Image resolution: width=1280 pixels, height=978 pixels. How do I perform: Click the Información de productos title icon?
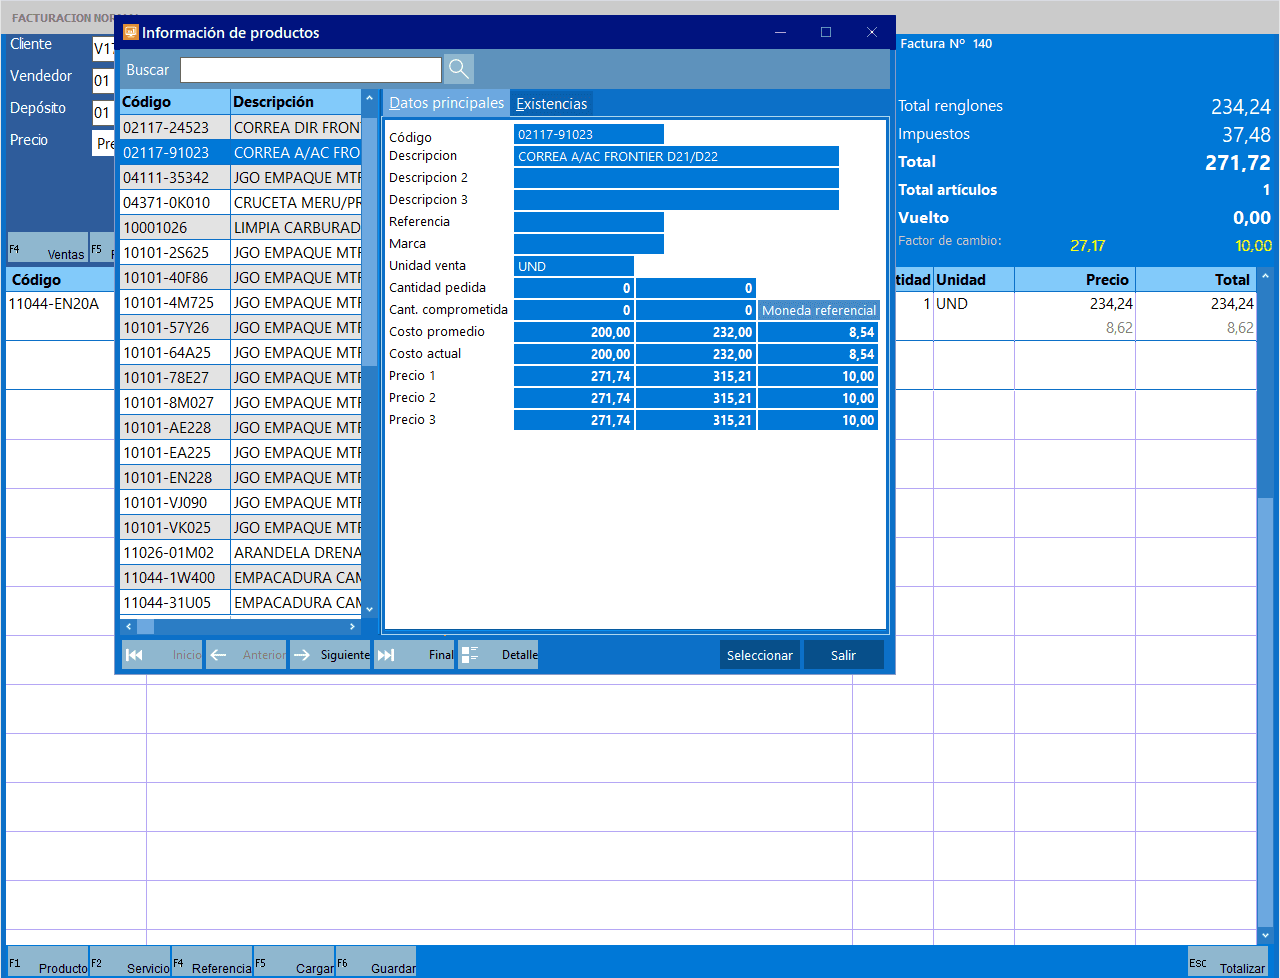(x=130, y=32)
